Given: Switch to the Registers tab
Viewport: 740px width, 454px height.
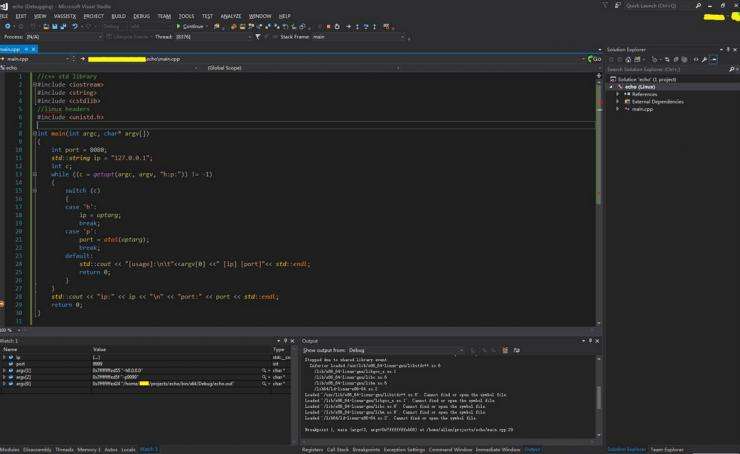Looking at the screenshot, I should [x=312, y=449].
